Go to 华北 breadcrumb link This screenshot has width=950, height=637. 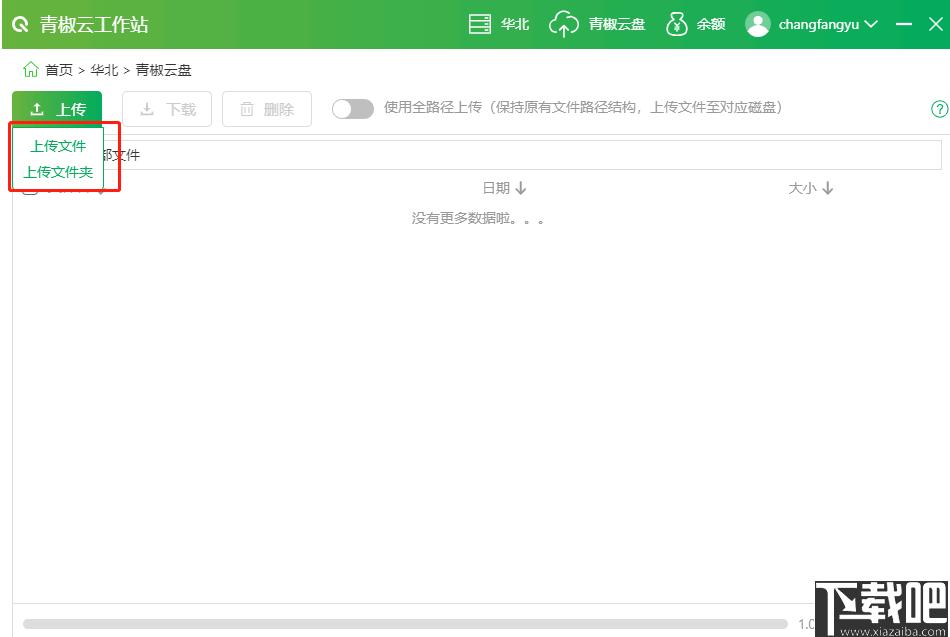click(104, 70)
